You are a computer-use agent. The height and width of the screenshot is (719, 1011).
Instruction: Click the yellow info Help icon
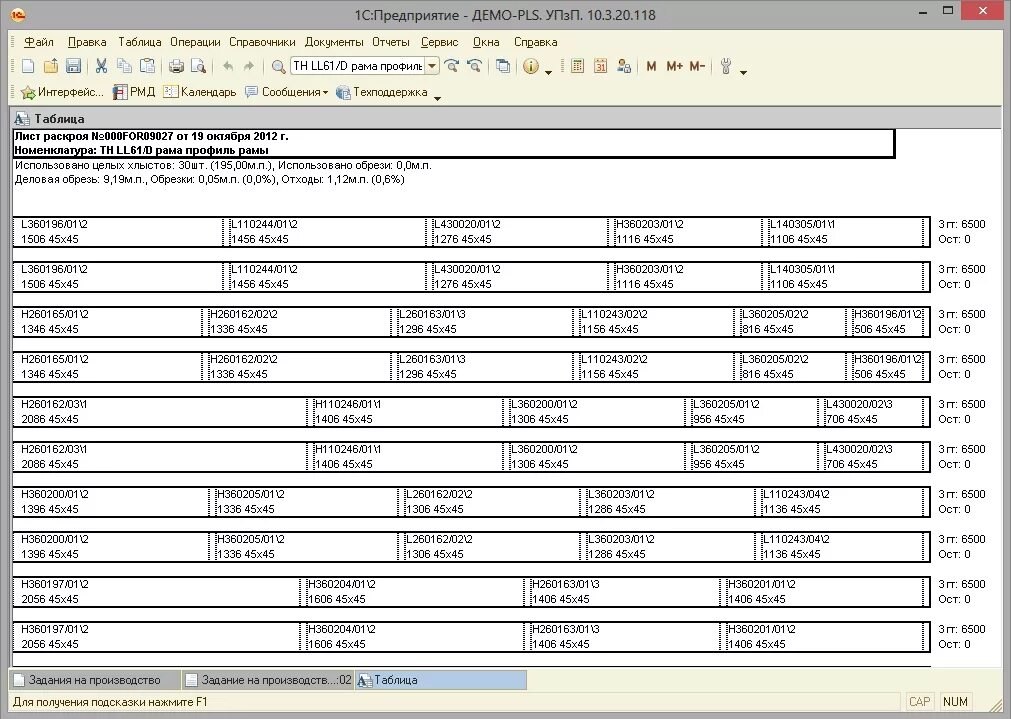coord(531,66)
